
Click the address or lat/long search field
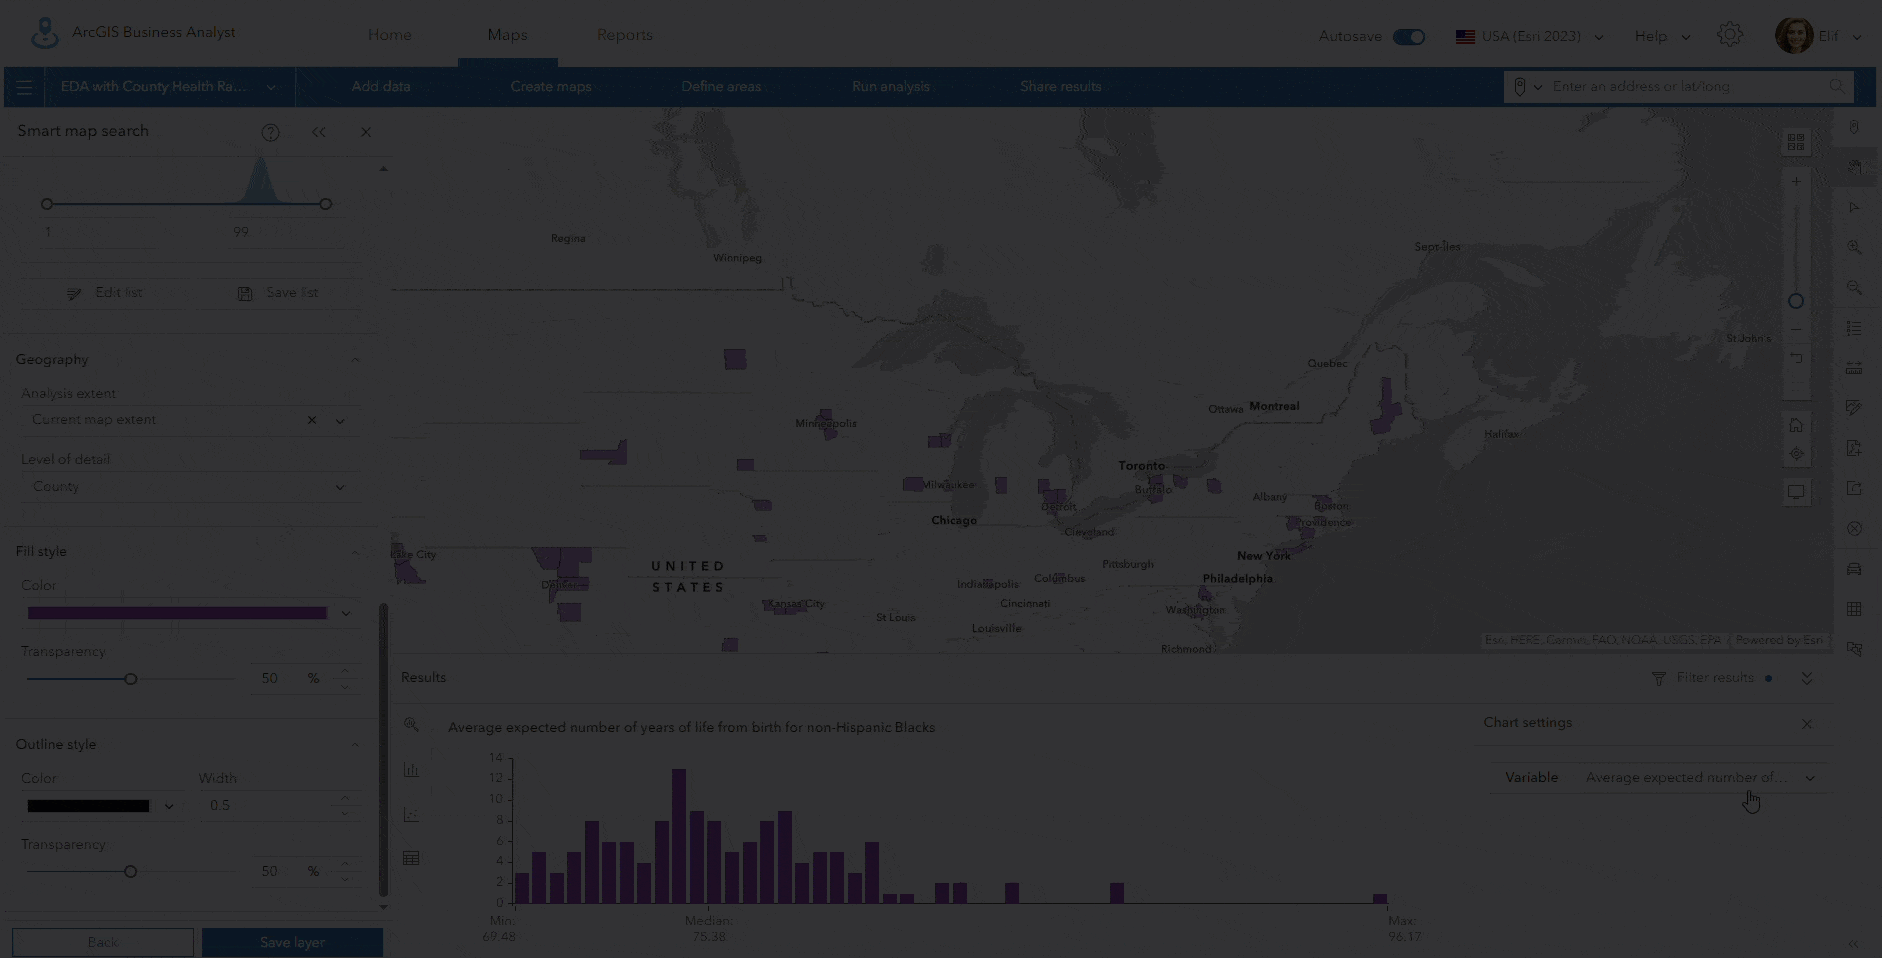click(1686, 87)
